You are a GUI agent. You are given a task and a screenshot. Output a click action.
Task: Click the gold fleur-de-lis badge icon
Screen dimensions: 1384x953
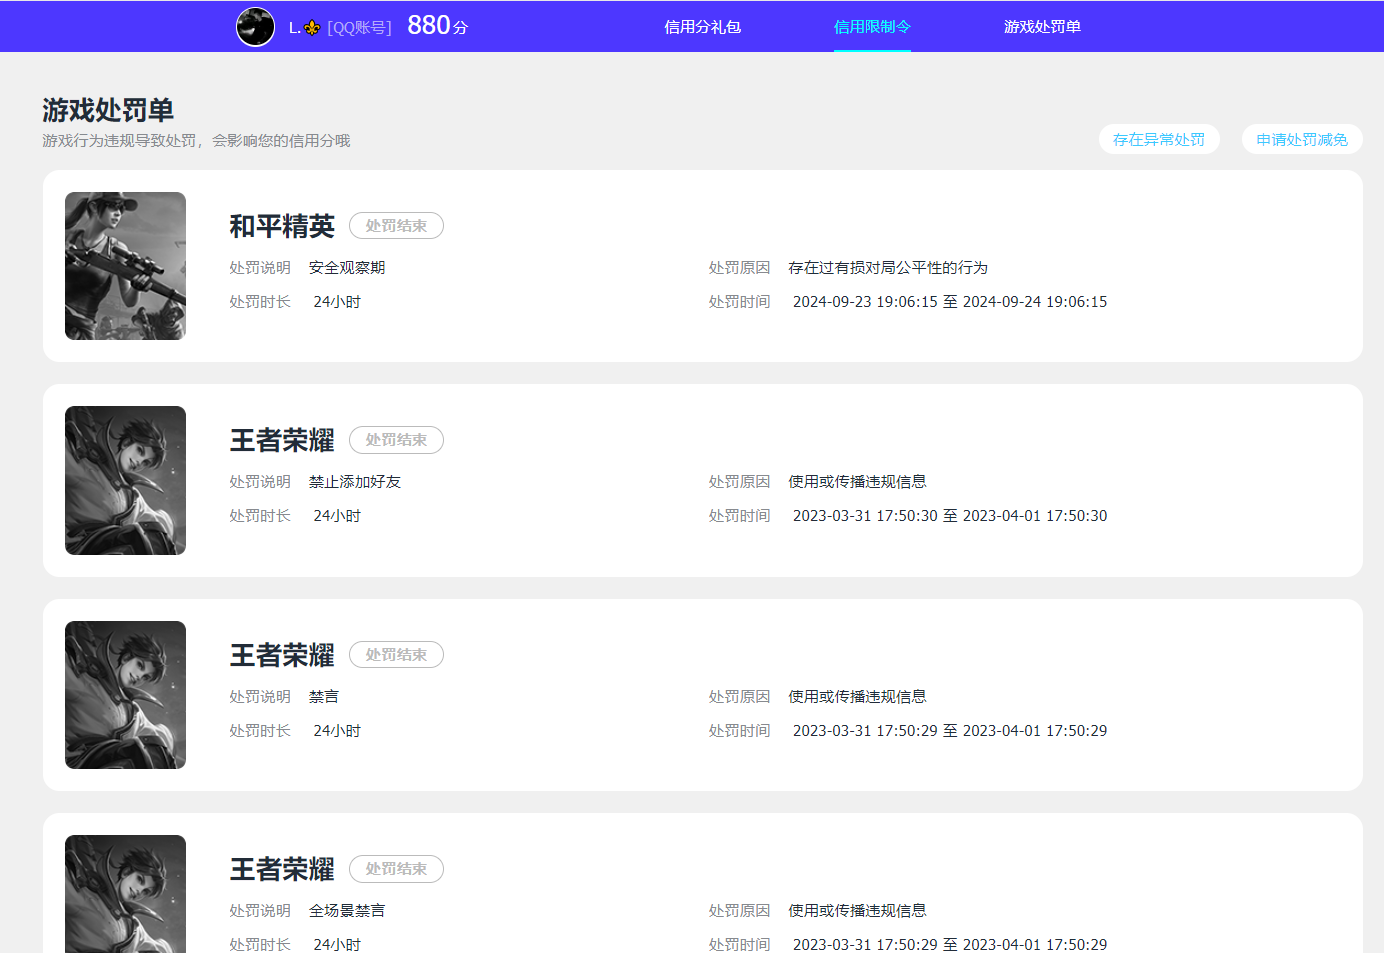click(x=312, y=28)
